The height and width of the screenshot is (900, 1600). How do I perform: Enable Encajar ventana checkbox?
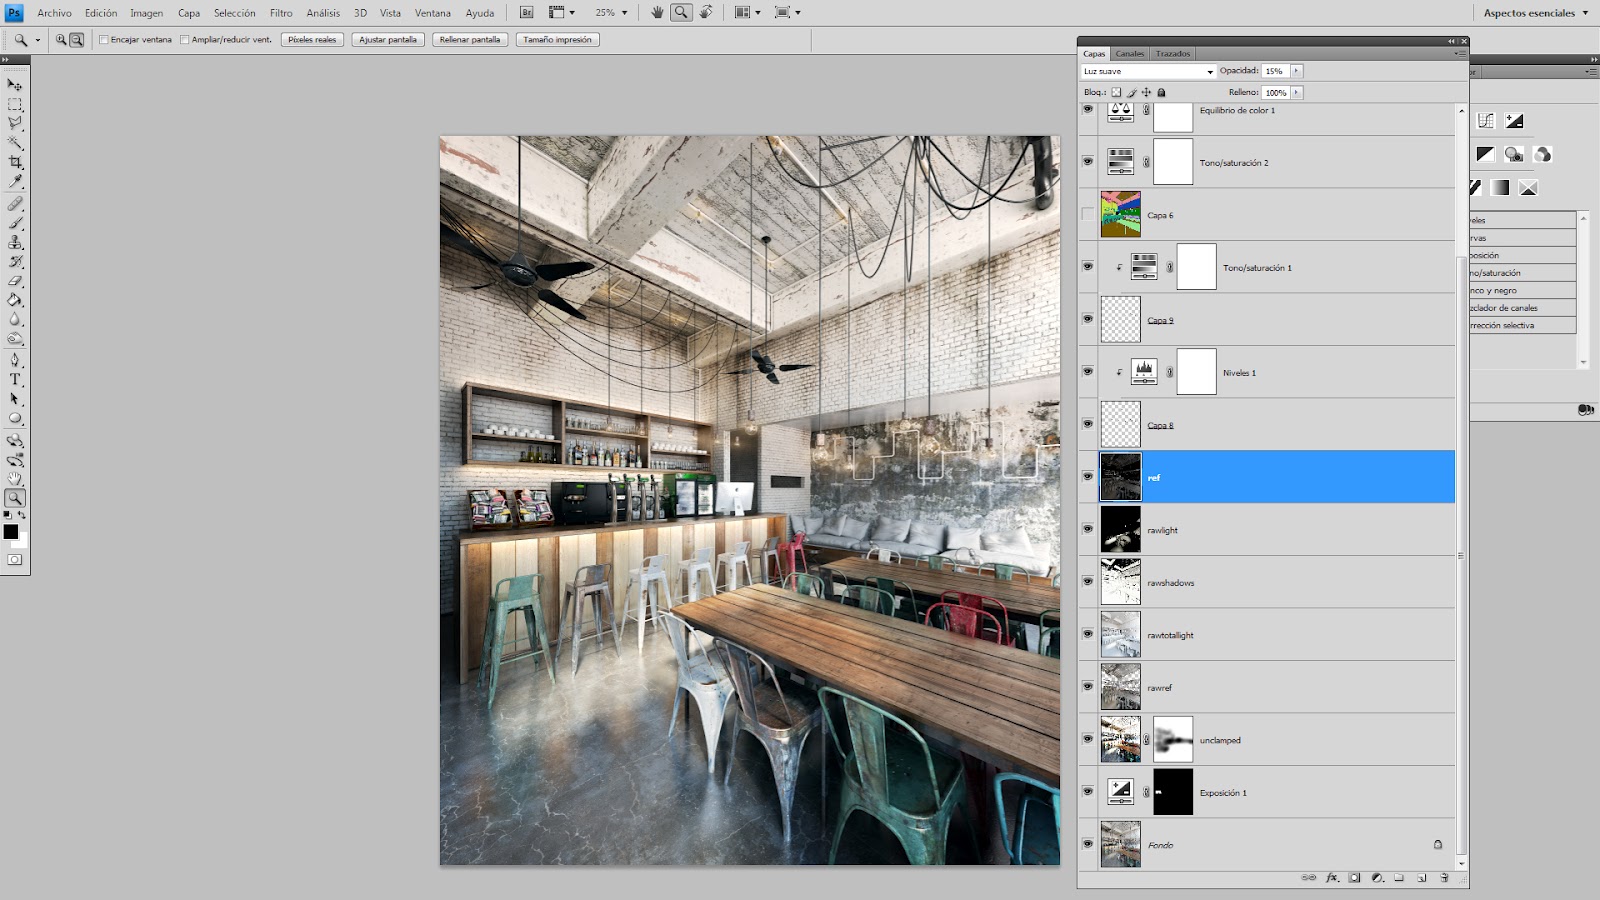104,40
